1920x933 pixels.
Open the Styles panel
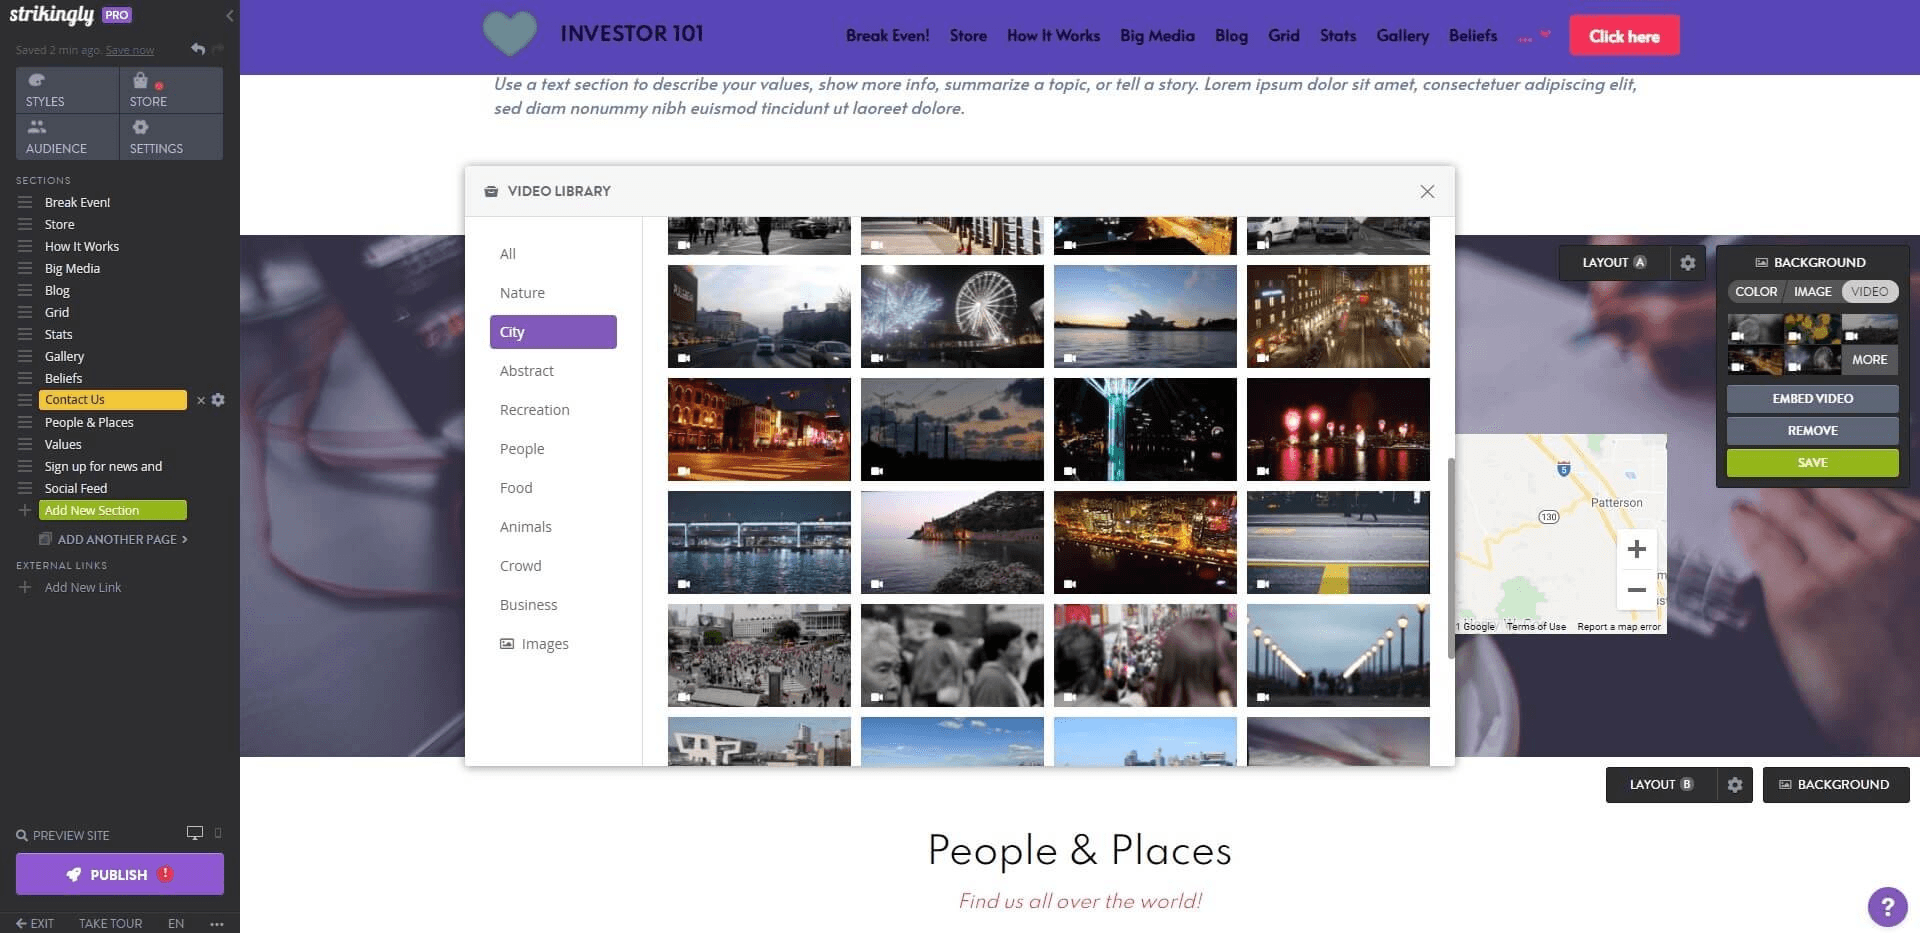[67, 90]
